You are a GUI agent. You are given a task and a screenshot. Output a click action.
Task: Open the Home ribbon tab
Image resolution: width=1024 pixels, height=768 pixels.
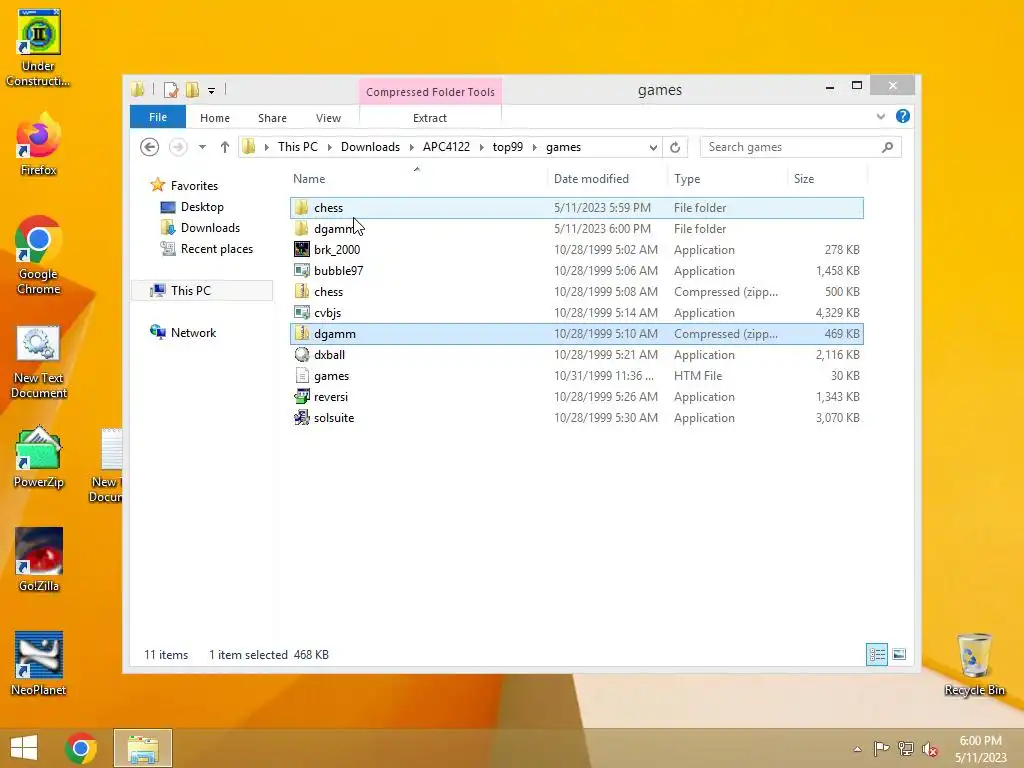click(x=215, y=118)
